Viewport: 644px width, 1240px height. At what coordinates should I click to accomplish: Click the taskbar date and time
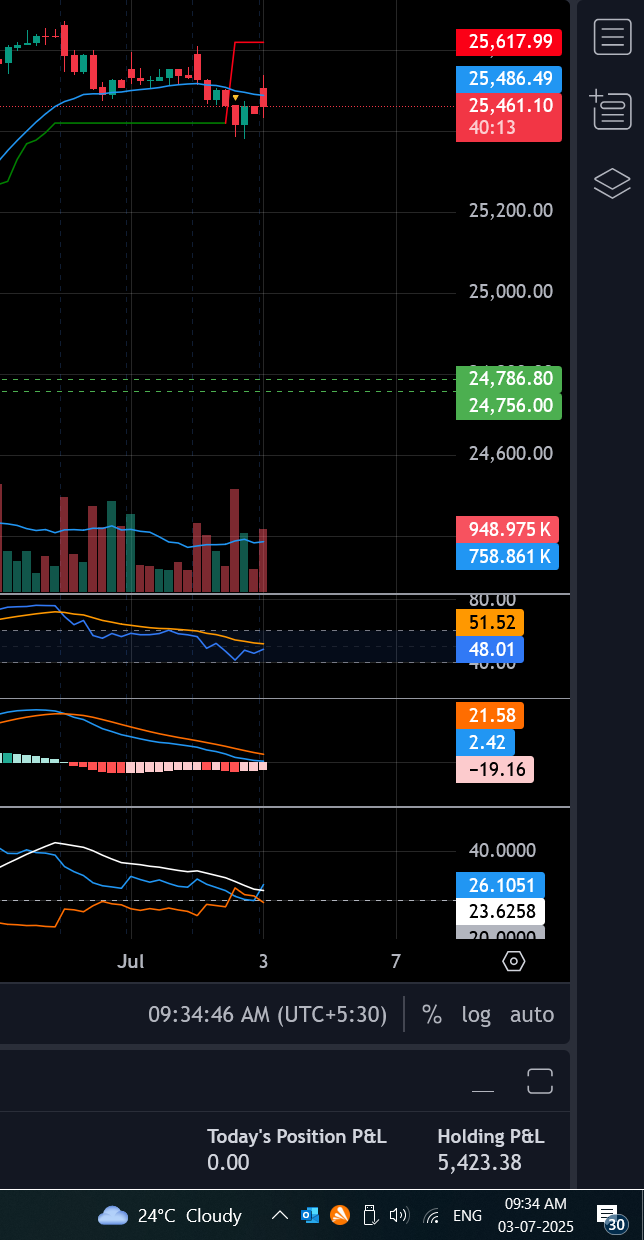[535, 1215]
